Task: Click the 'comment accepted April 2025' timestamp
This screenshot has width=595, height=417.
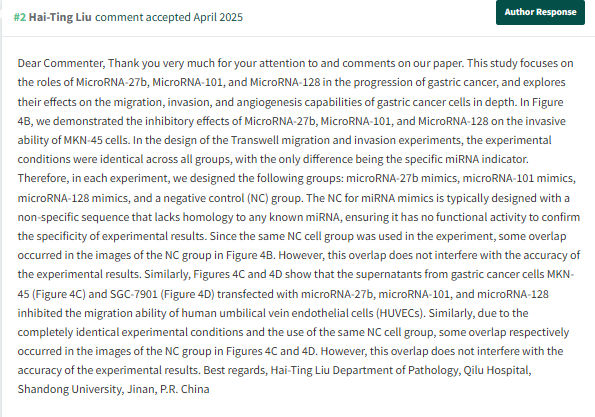Action: 169,17
